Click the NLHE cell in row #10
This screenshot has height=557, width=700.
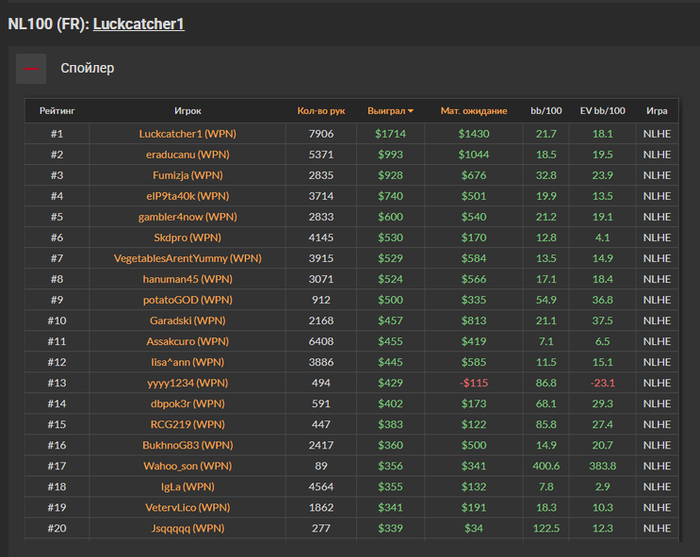coord(657,320)
